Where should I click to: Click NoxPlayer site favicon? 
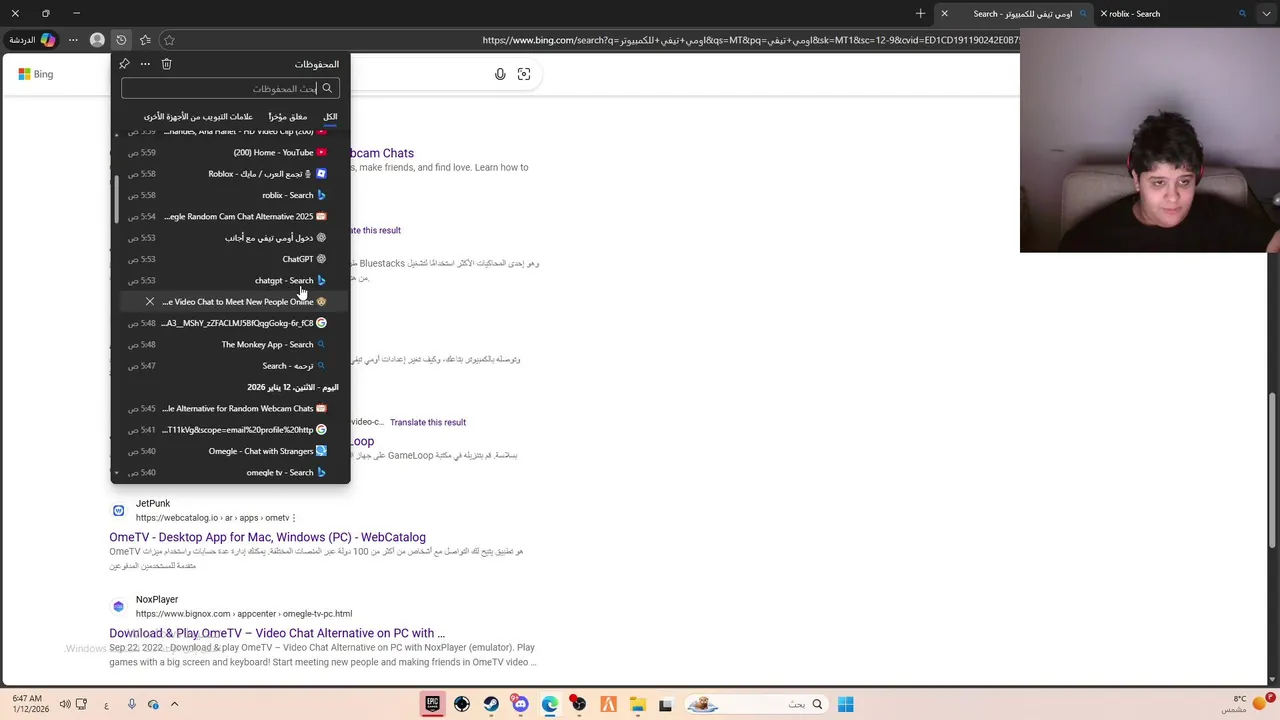point(118,606)
